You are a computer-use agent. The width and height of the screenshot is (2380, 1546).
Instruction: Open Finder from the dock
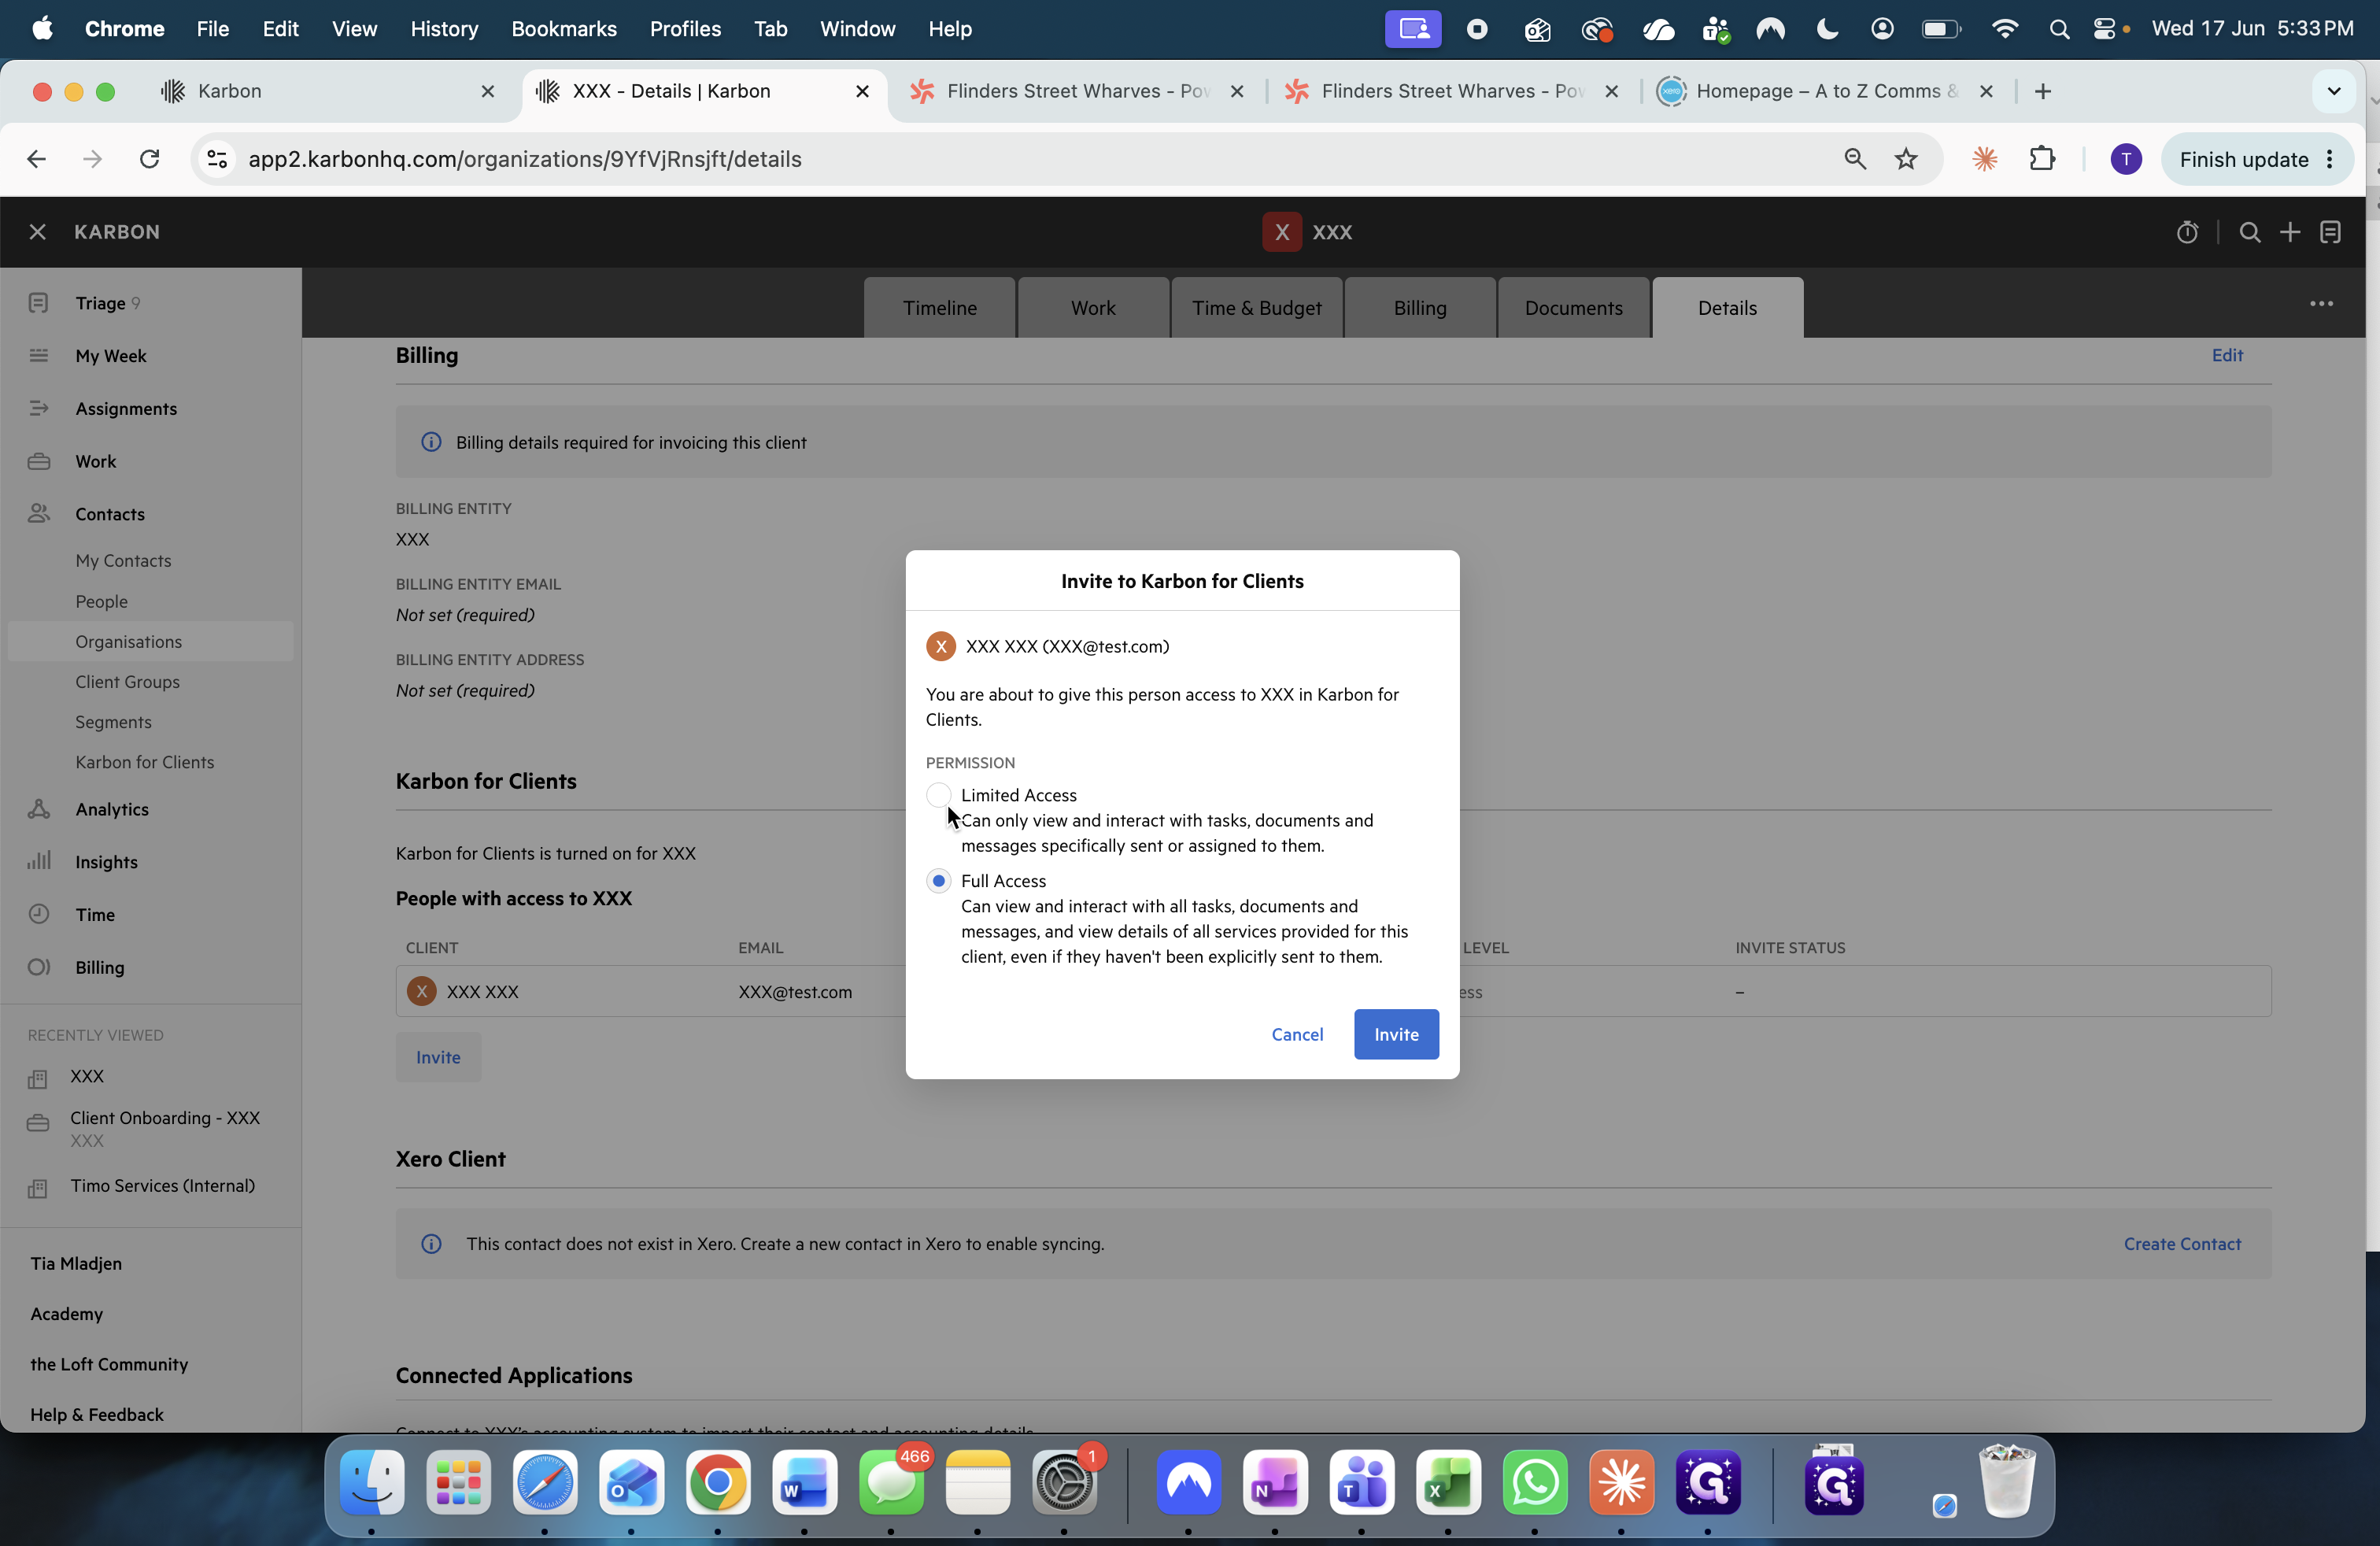click(x=372, y=1482)
